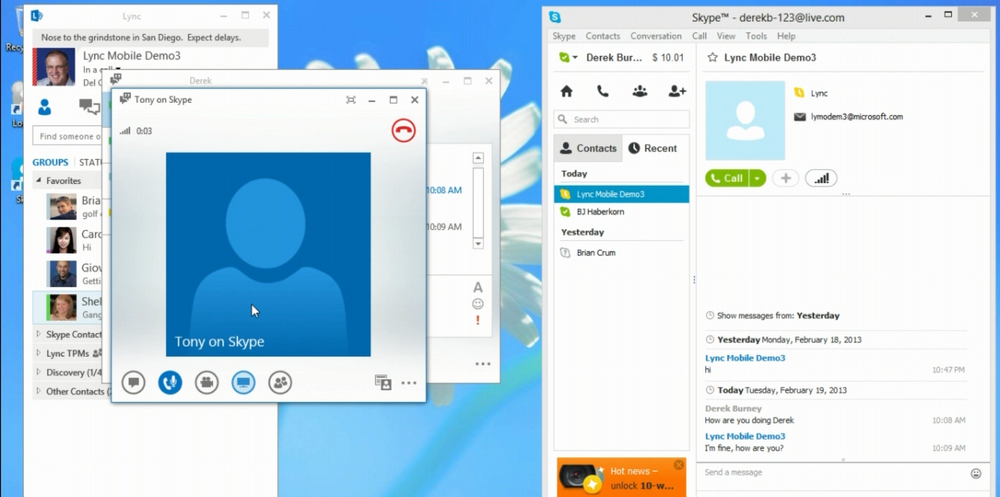Open the present screen monitor button
1000x497 pixels.
[x=244, y=382]
